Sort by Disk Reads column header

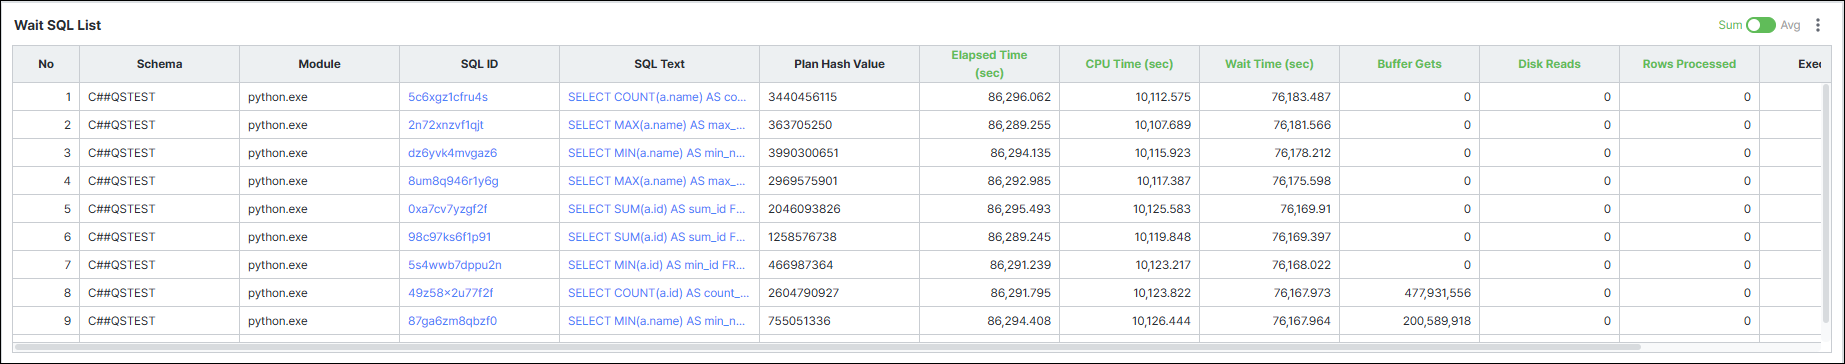point(1549,64)
